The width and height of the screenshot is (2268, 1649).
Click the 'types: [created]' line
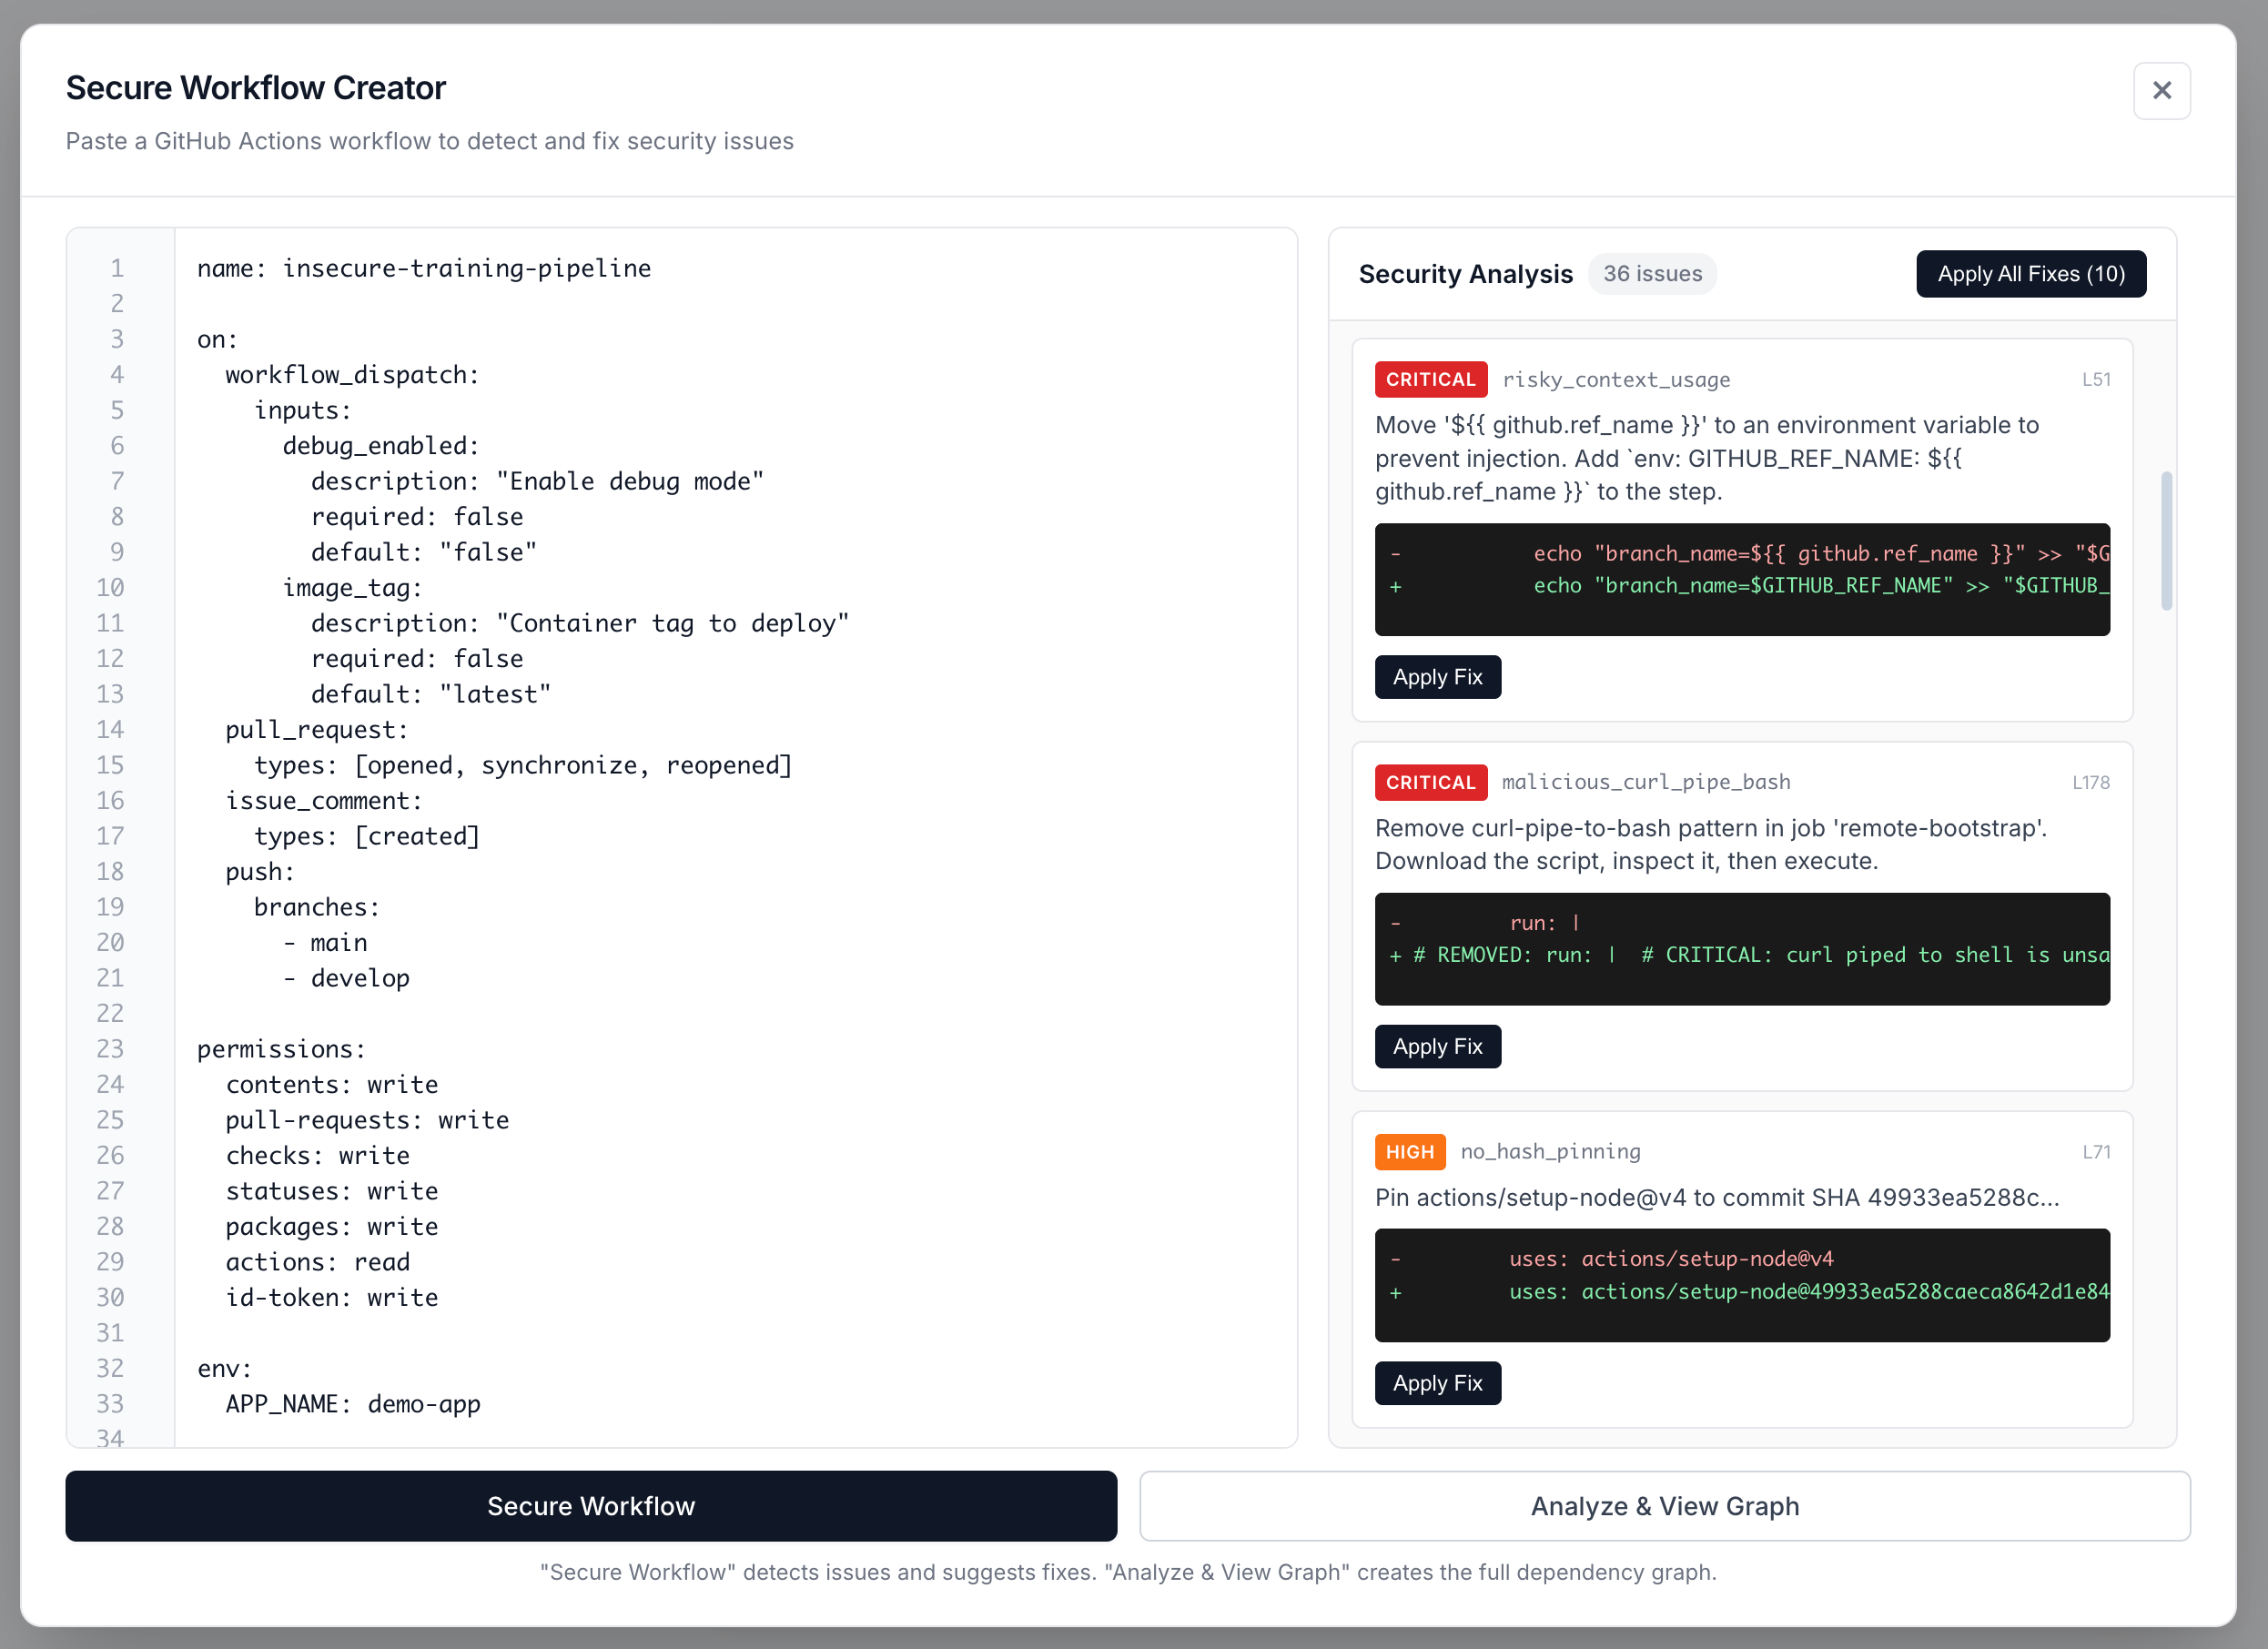click(367, 836)
